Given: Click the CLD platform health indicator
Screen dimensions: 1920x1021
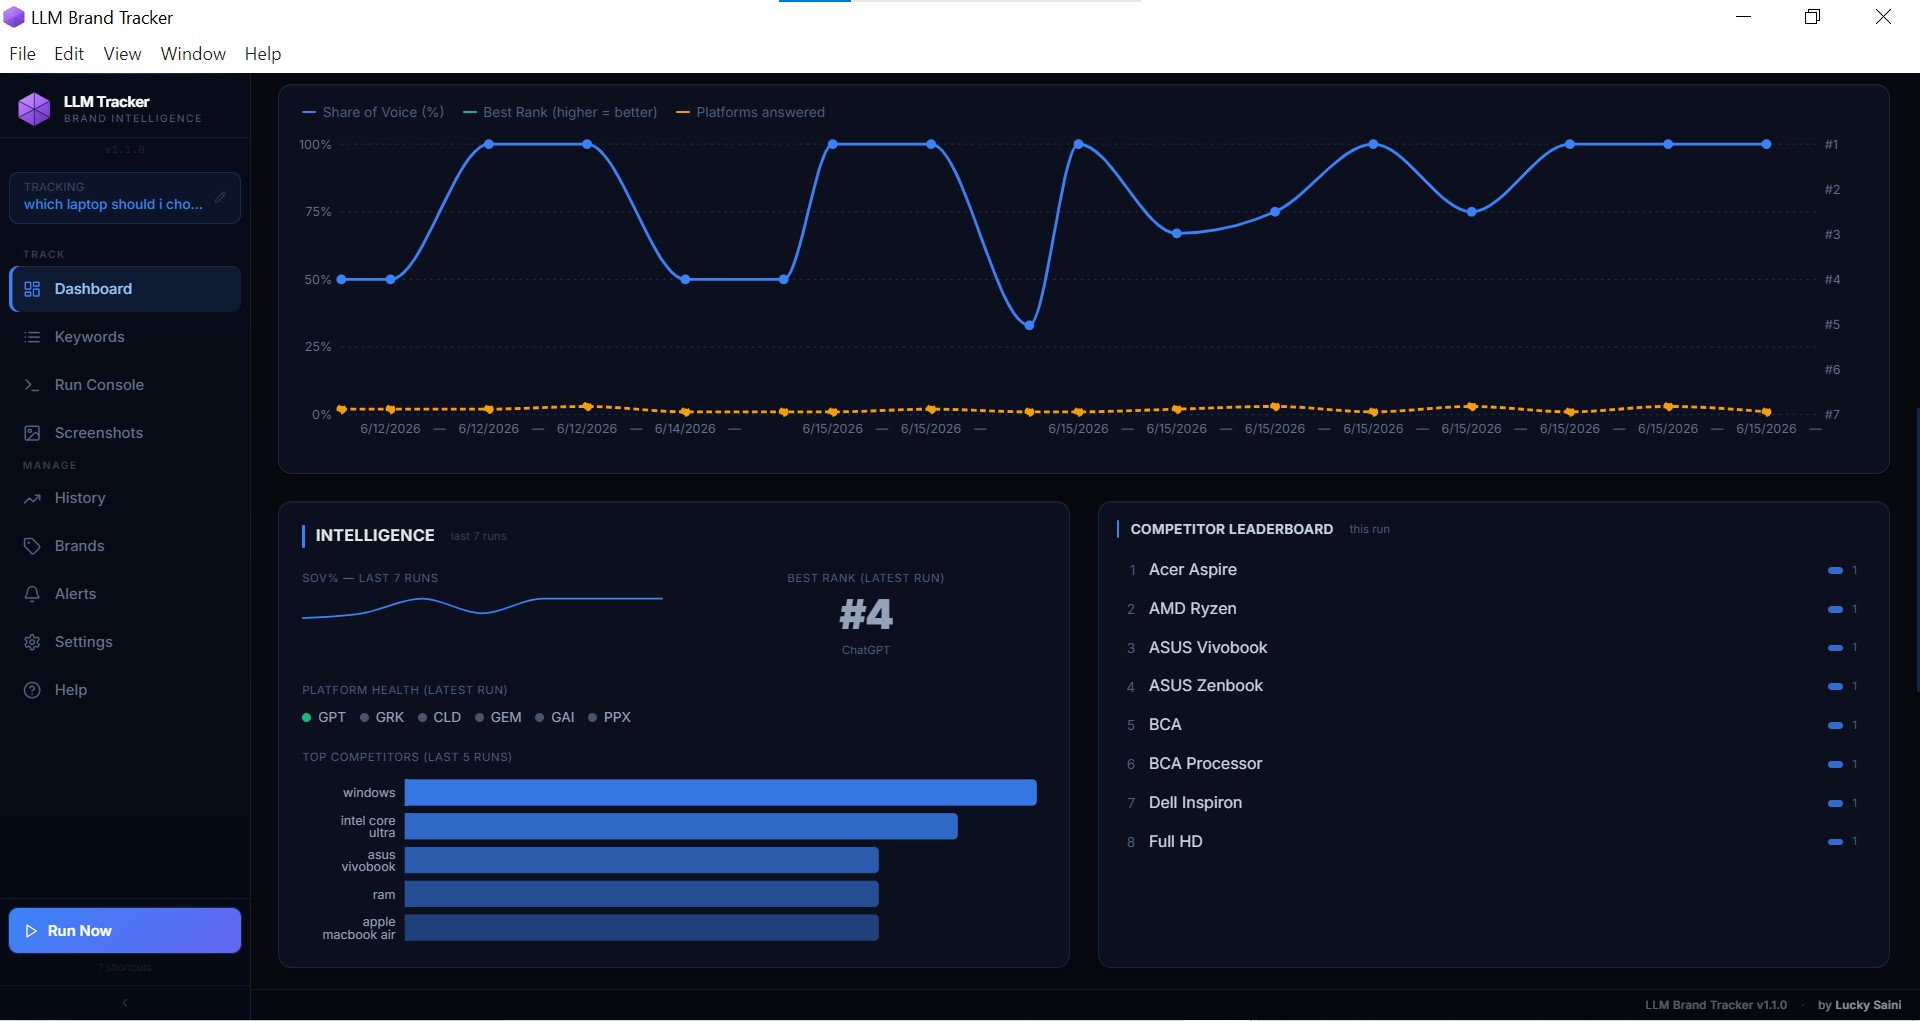Looking at the screenshot, I should 439,717.
